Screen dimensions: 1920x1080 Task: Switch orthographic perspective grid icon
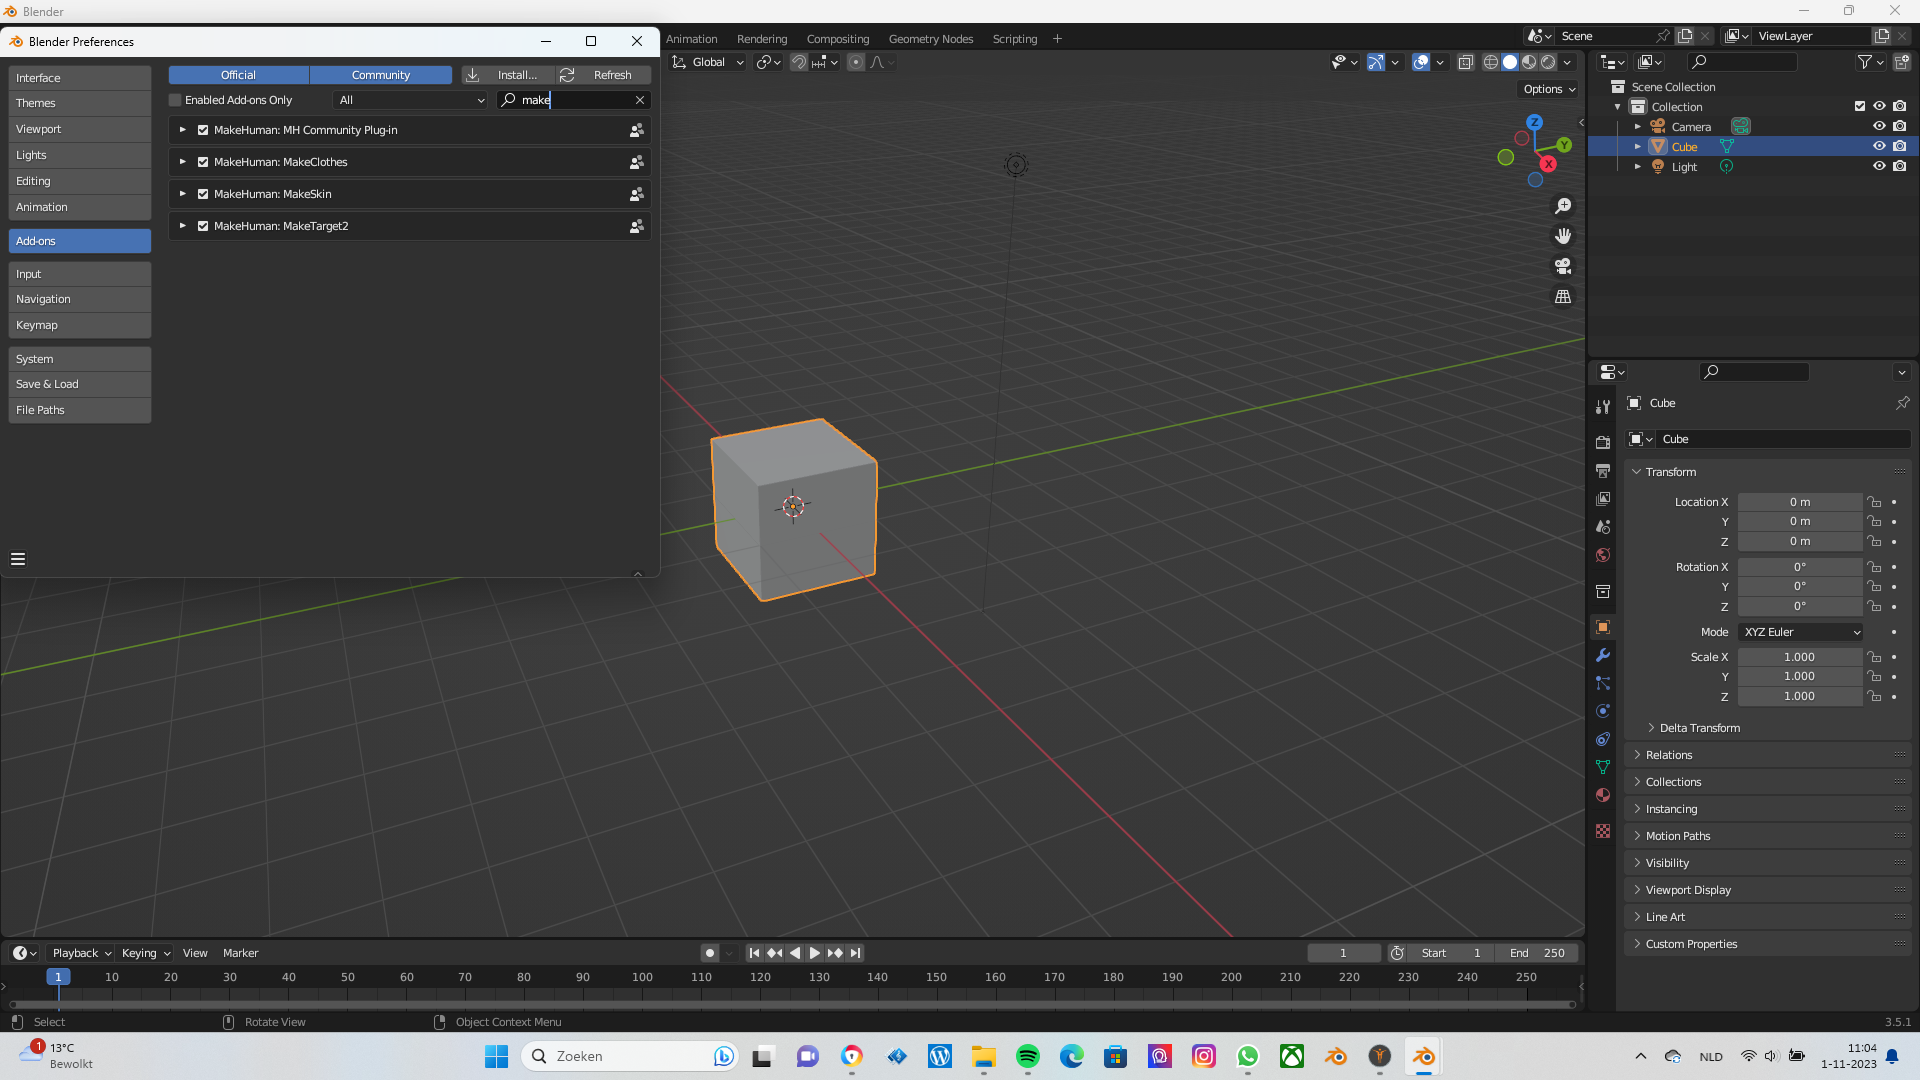click(1563, 297)
